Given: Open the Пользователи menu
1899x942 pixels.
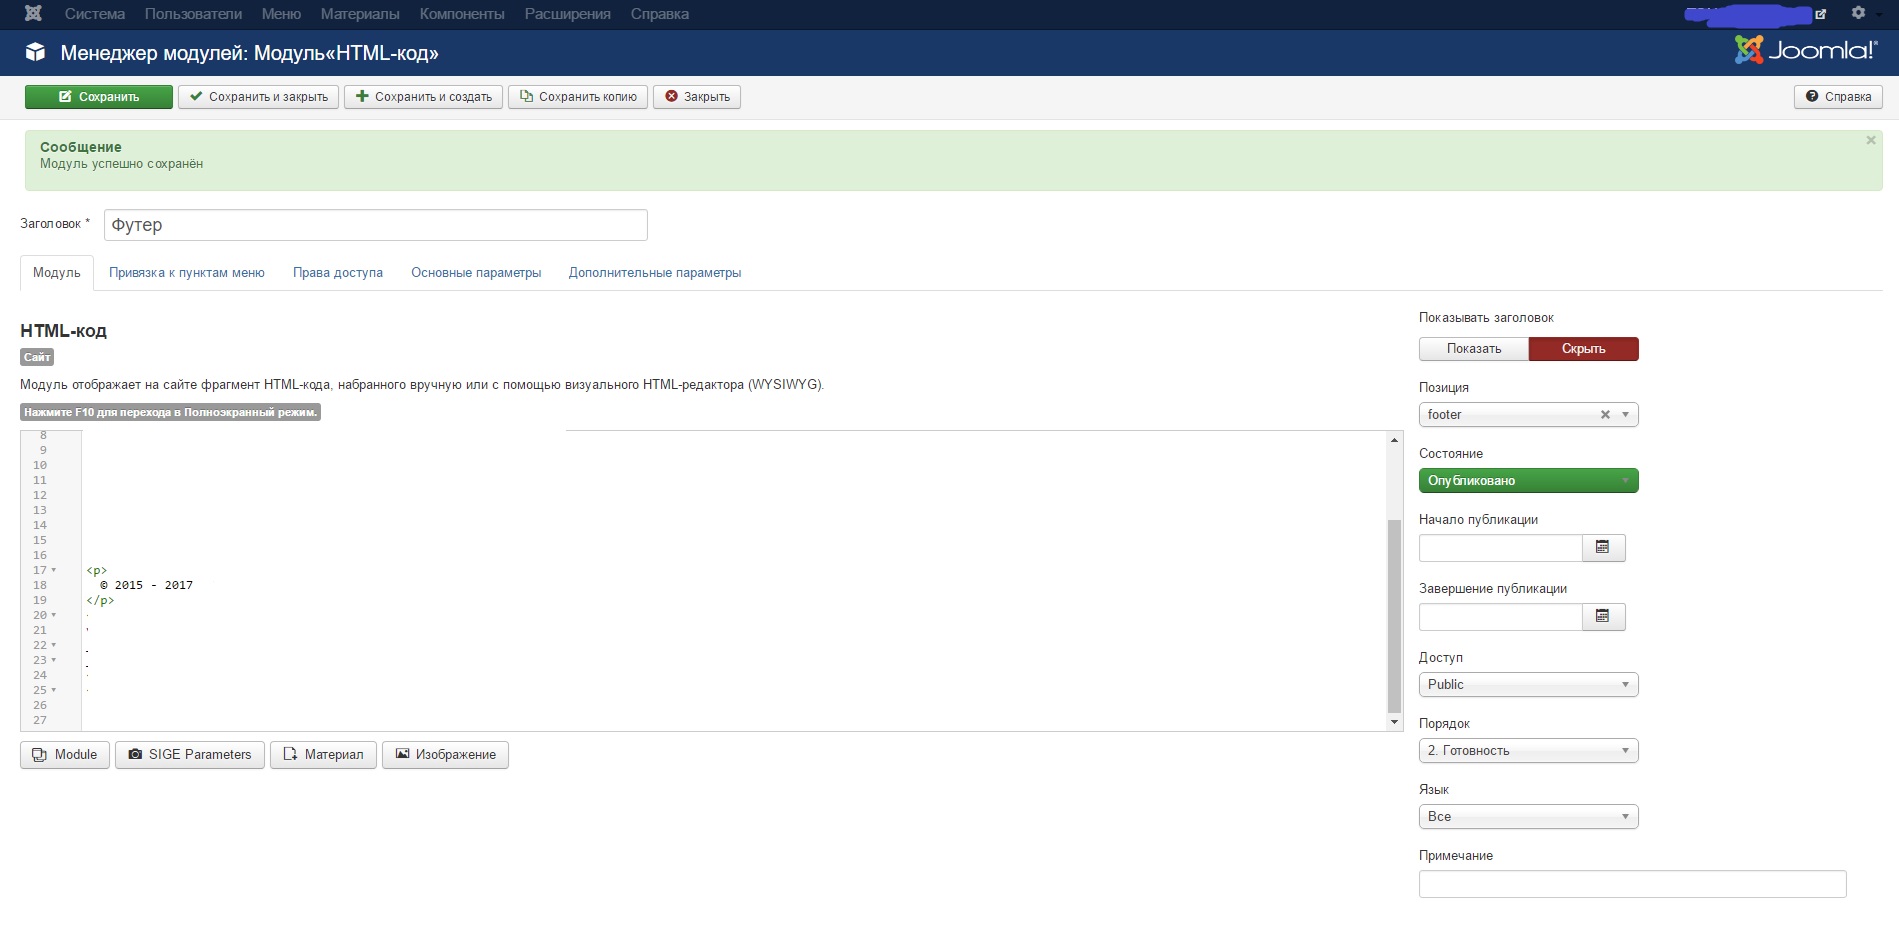Looking at the screenshot, I should click(x=193, y=14).
